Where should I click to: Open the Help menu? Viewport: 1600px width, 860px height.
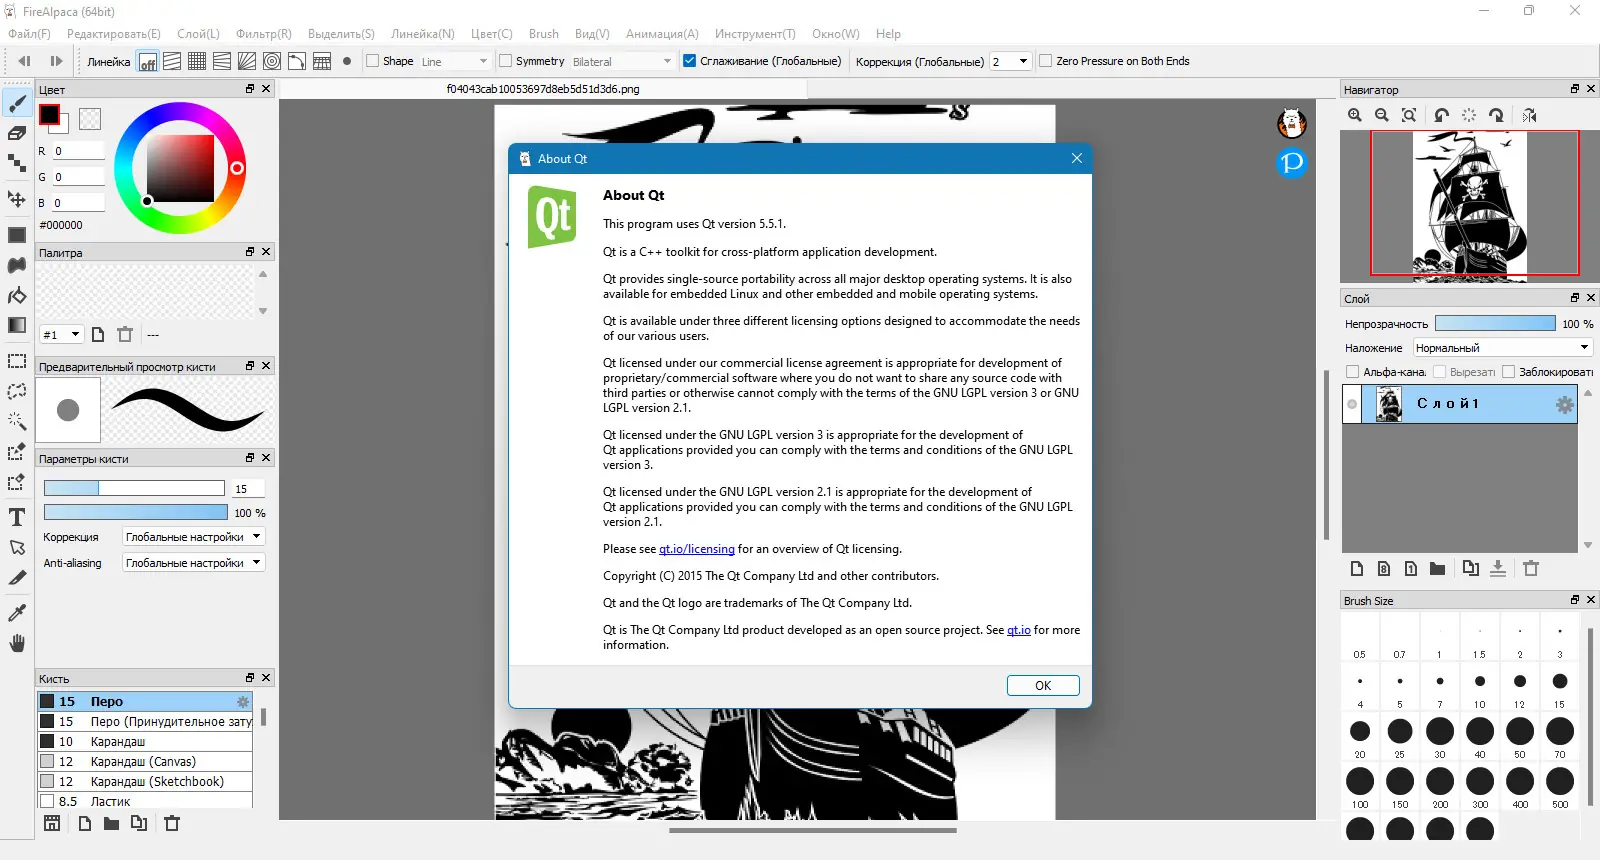pyautogui.click(x=888, y=34)
